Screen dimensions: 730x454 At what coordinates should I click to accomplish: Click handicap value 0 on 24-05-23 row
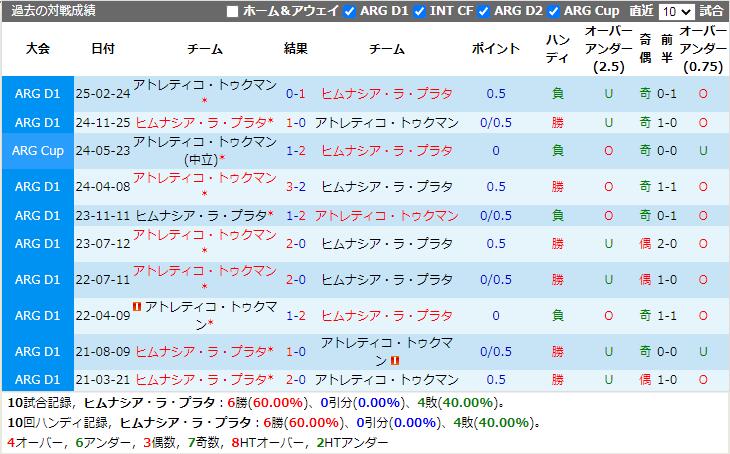(x=496, y=151)
